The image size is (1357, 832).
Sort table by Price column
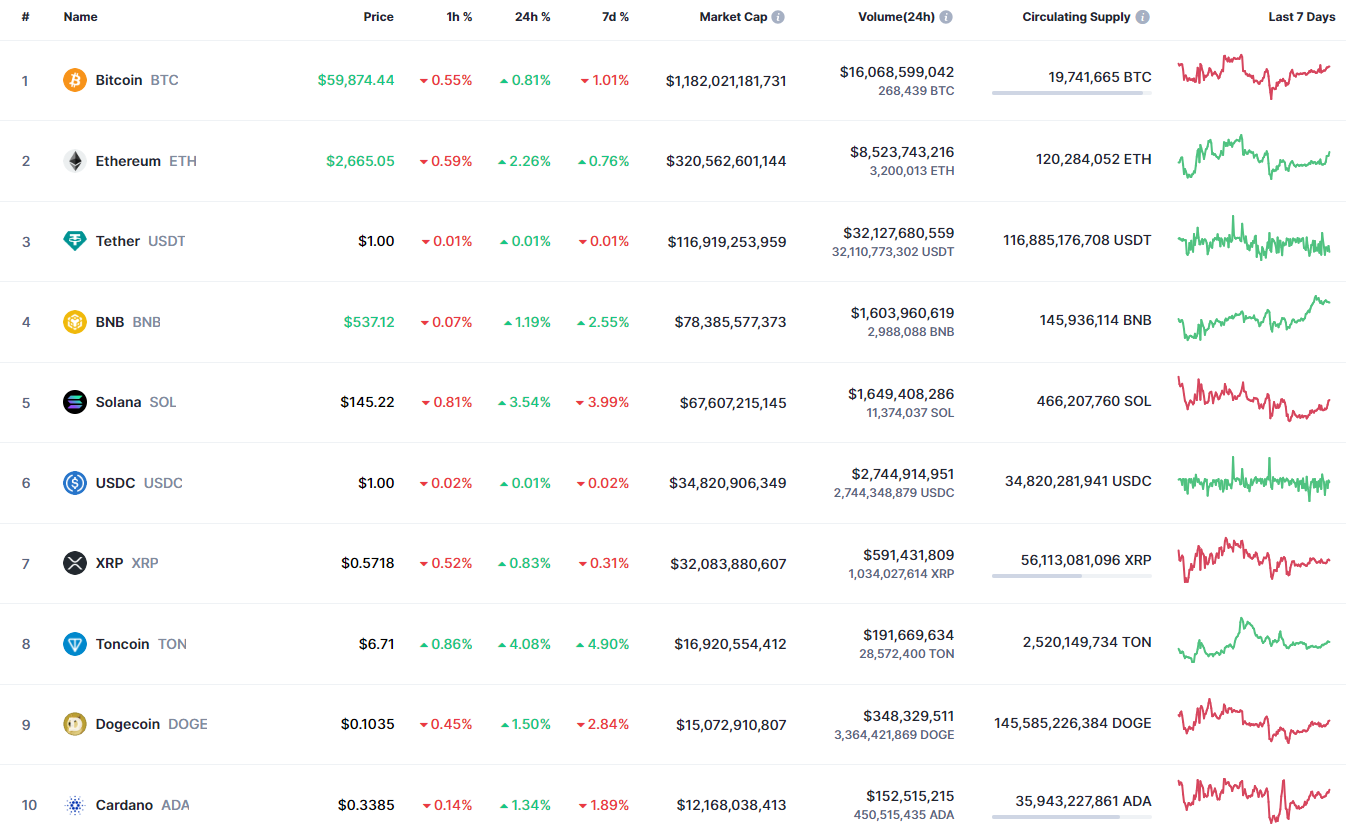(x=379, y=17)
